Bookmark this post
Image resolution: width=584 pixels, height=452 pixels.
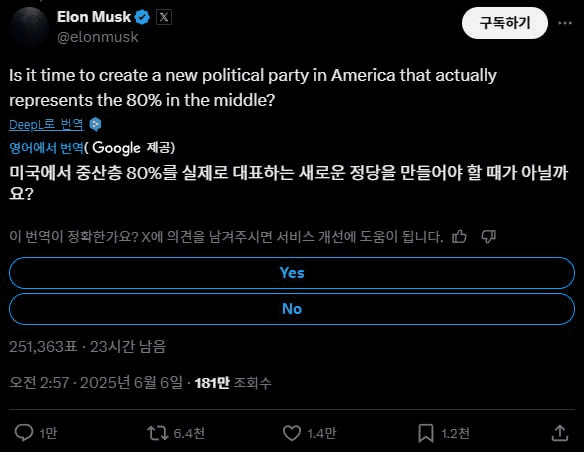pyautogui.click(x=426, y=433)
